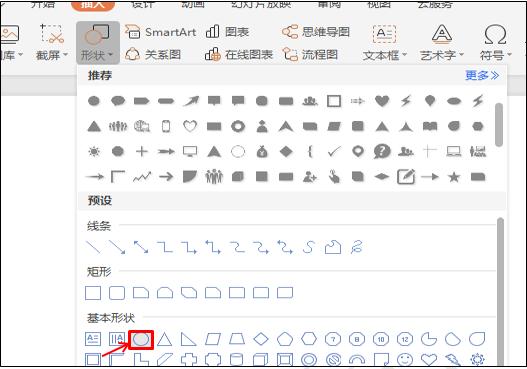The height and width of the screenshot is (369, 527).
Task: Choose the red heart shape in 推荐
Action: pyautogui.click(x=382, y=100)
